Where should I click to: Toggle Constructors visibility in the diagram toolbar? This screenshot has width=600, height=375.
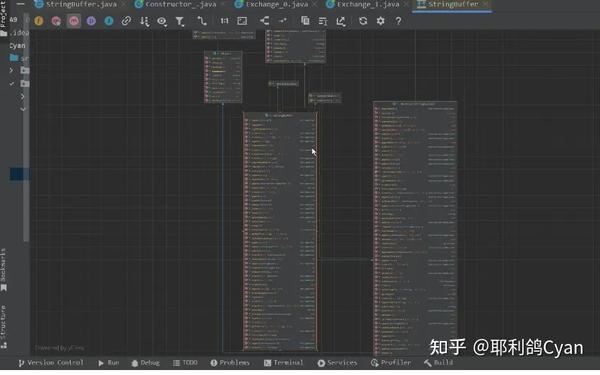pyautogui.click(x=56, y=21)
